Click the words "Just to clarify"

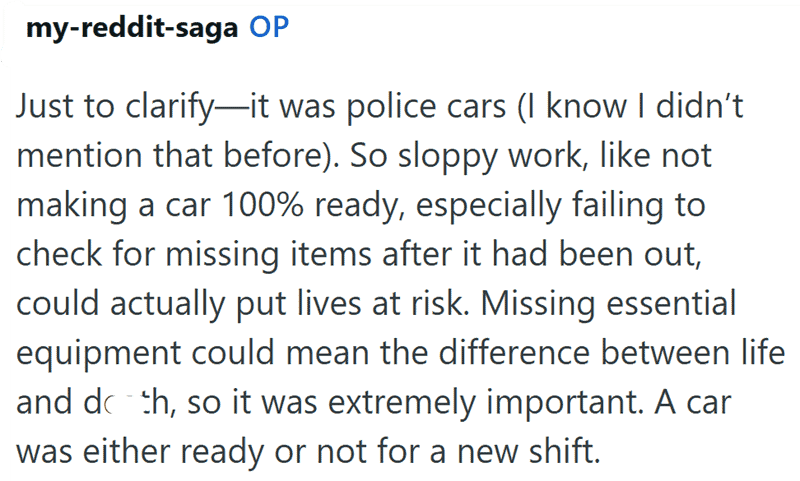click(115, 108)
